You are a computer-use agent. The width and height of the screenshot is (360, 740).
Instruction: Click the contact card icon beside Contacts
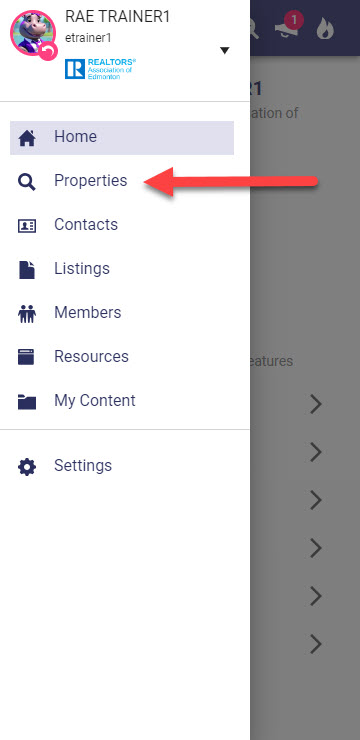point(27,226)
